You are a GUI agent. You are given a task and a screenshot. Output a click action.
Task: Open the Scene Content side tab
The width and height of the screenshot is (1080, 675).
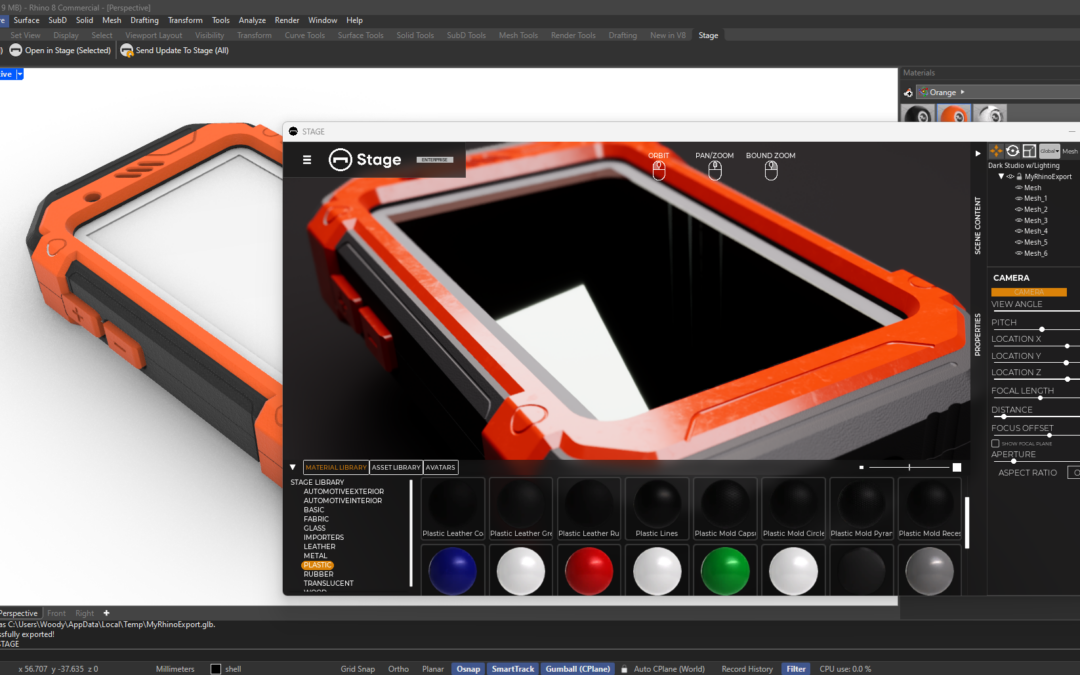pos(977,225)
